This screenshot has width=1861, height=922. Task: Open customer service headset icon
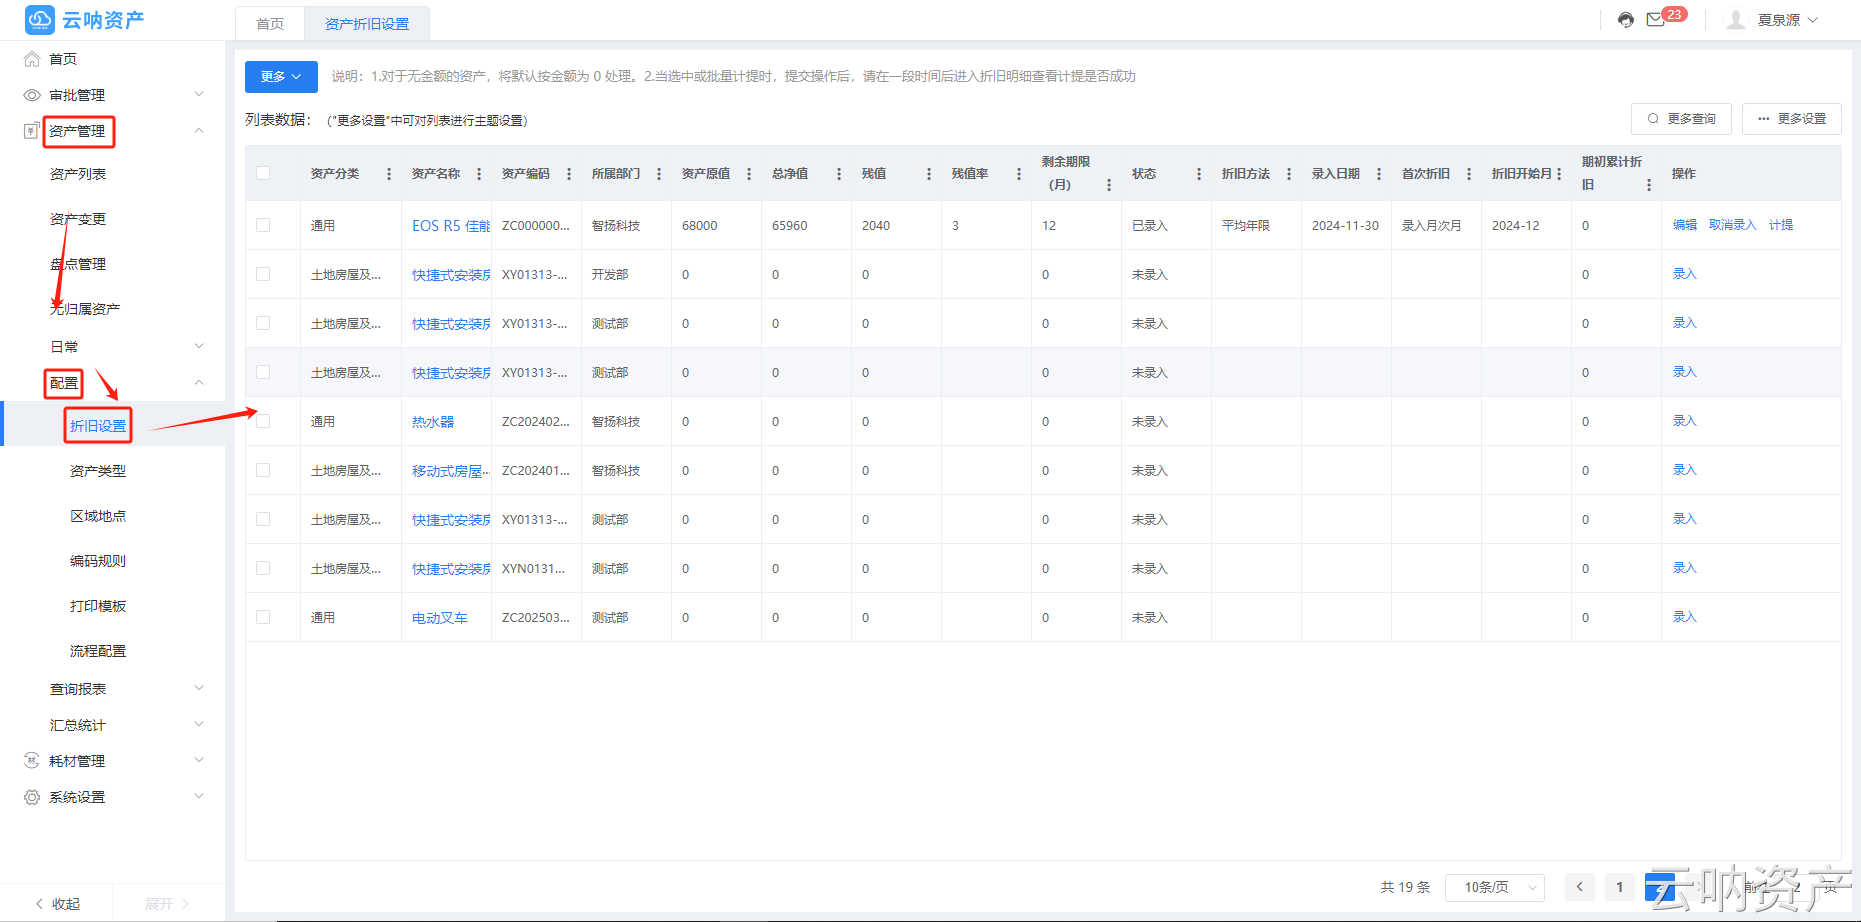pos(1626,20)
